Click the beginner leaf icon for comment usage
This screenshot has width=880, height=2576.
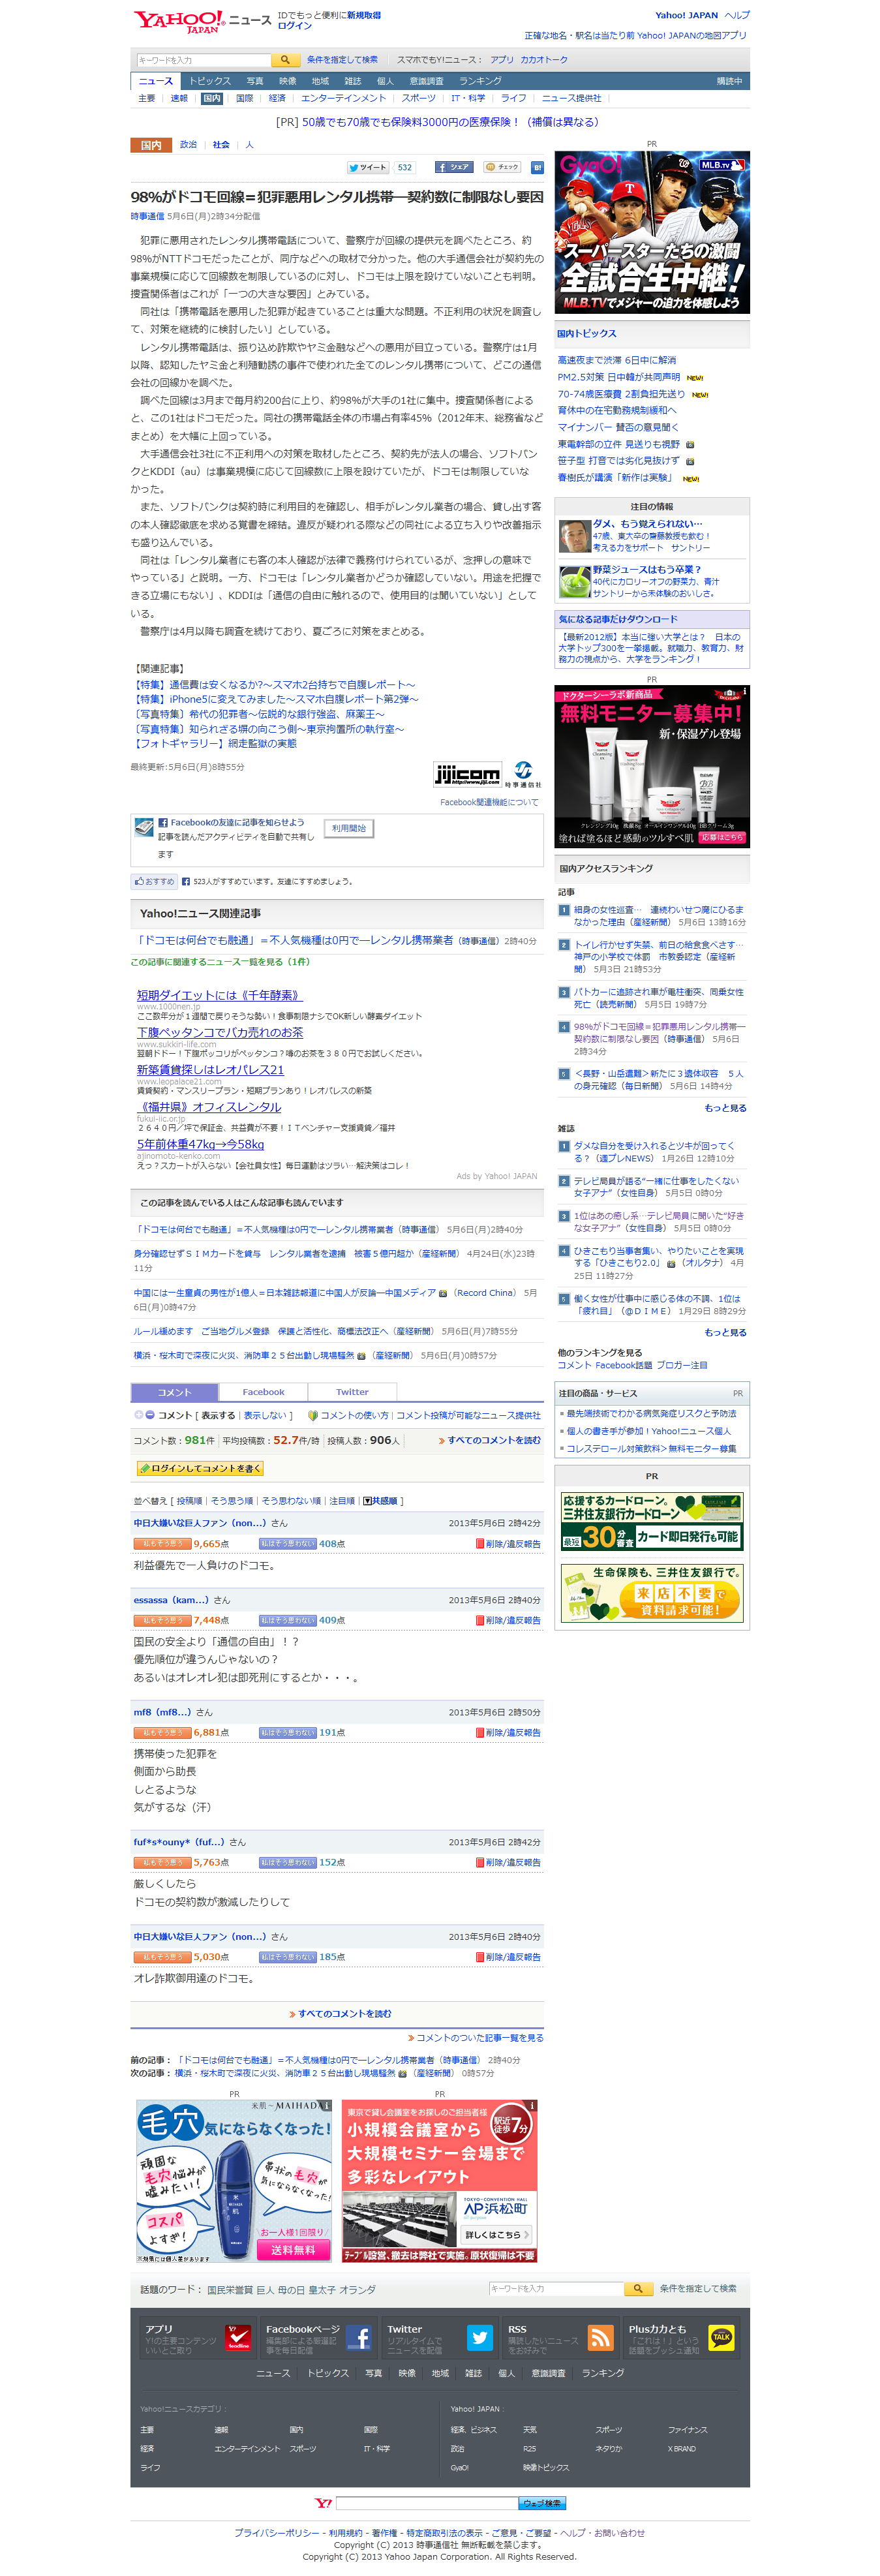pos(313,1415)
